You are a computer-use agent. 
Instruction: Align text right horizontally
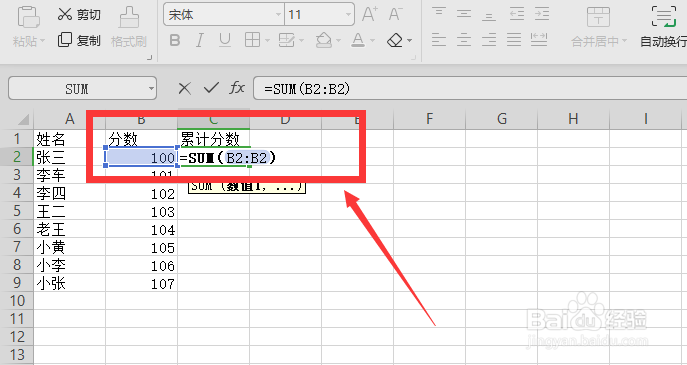(489, 40)
